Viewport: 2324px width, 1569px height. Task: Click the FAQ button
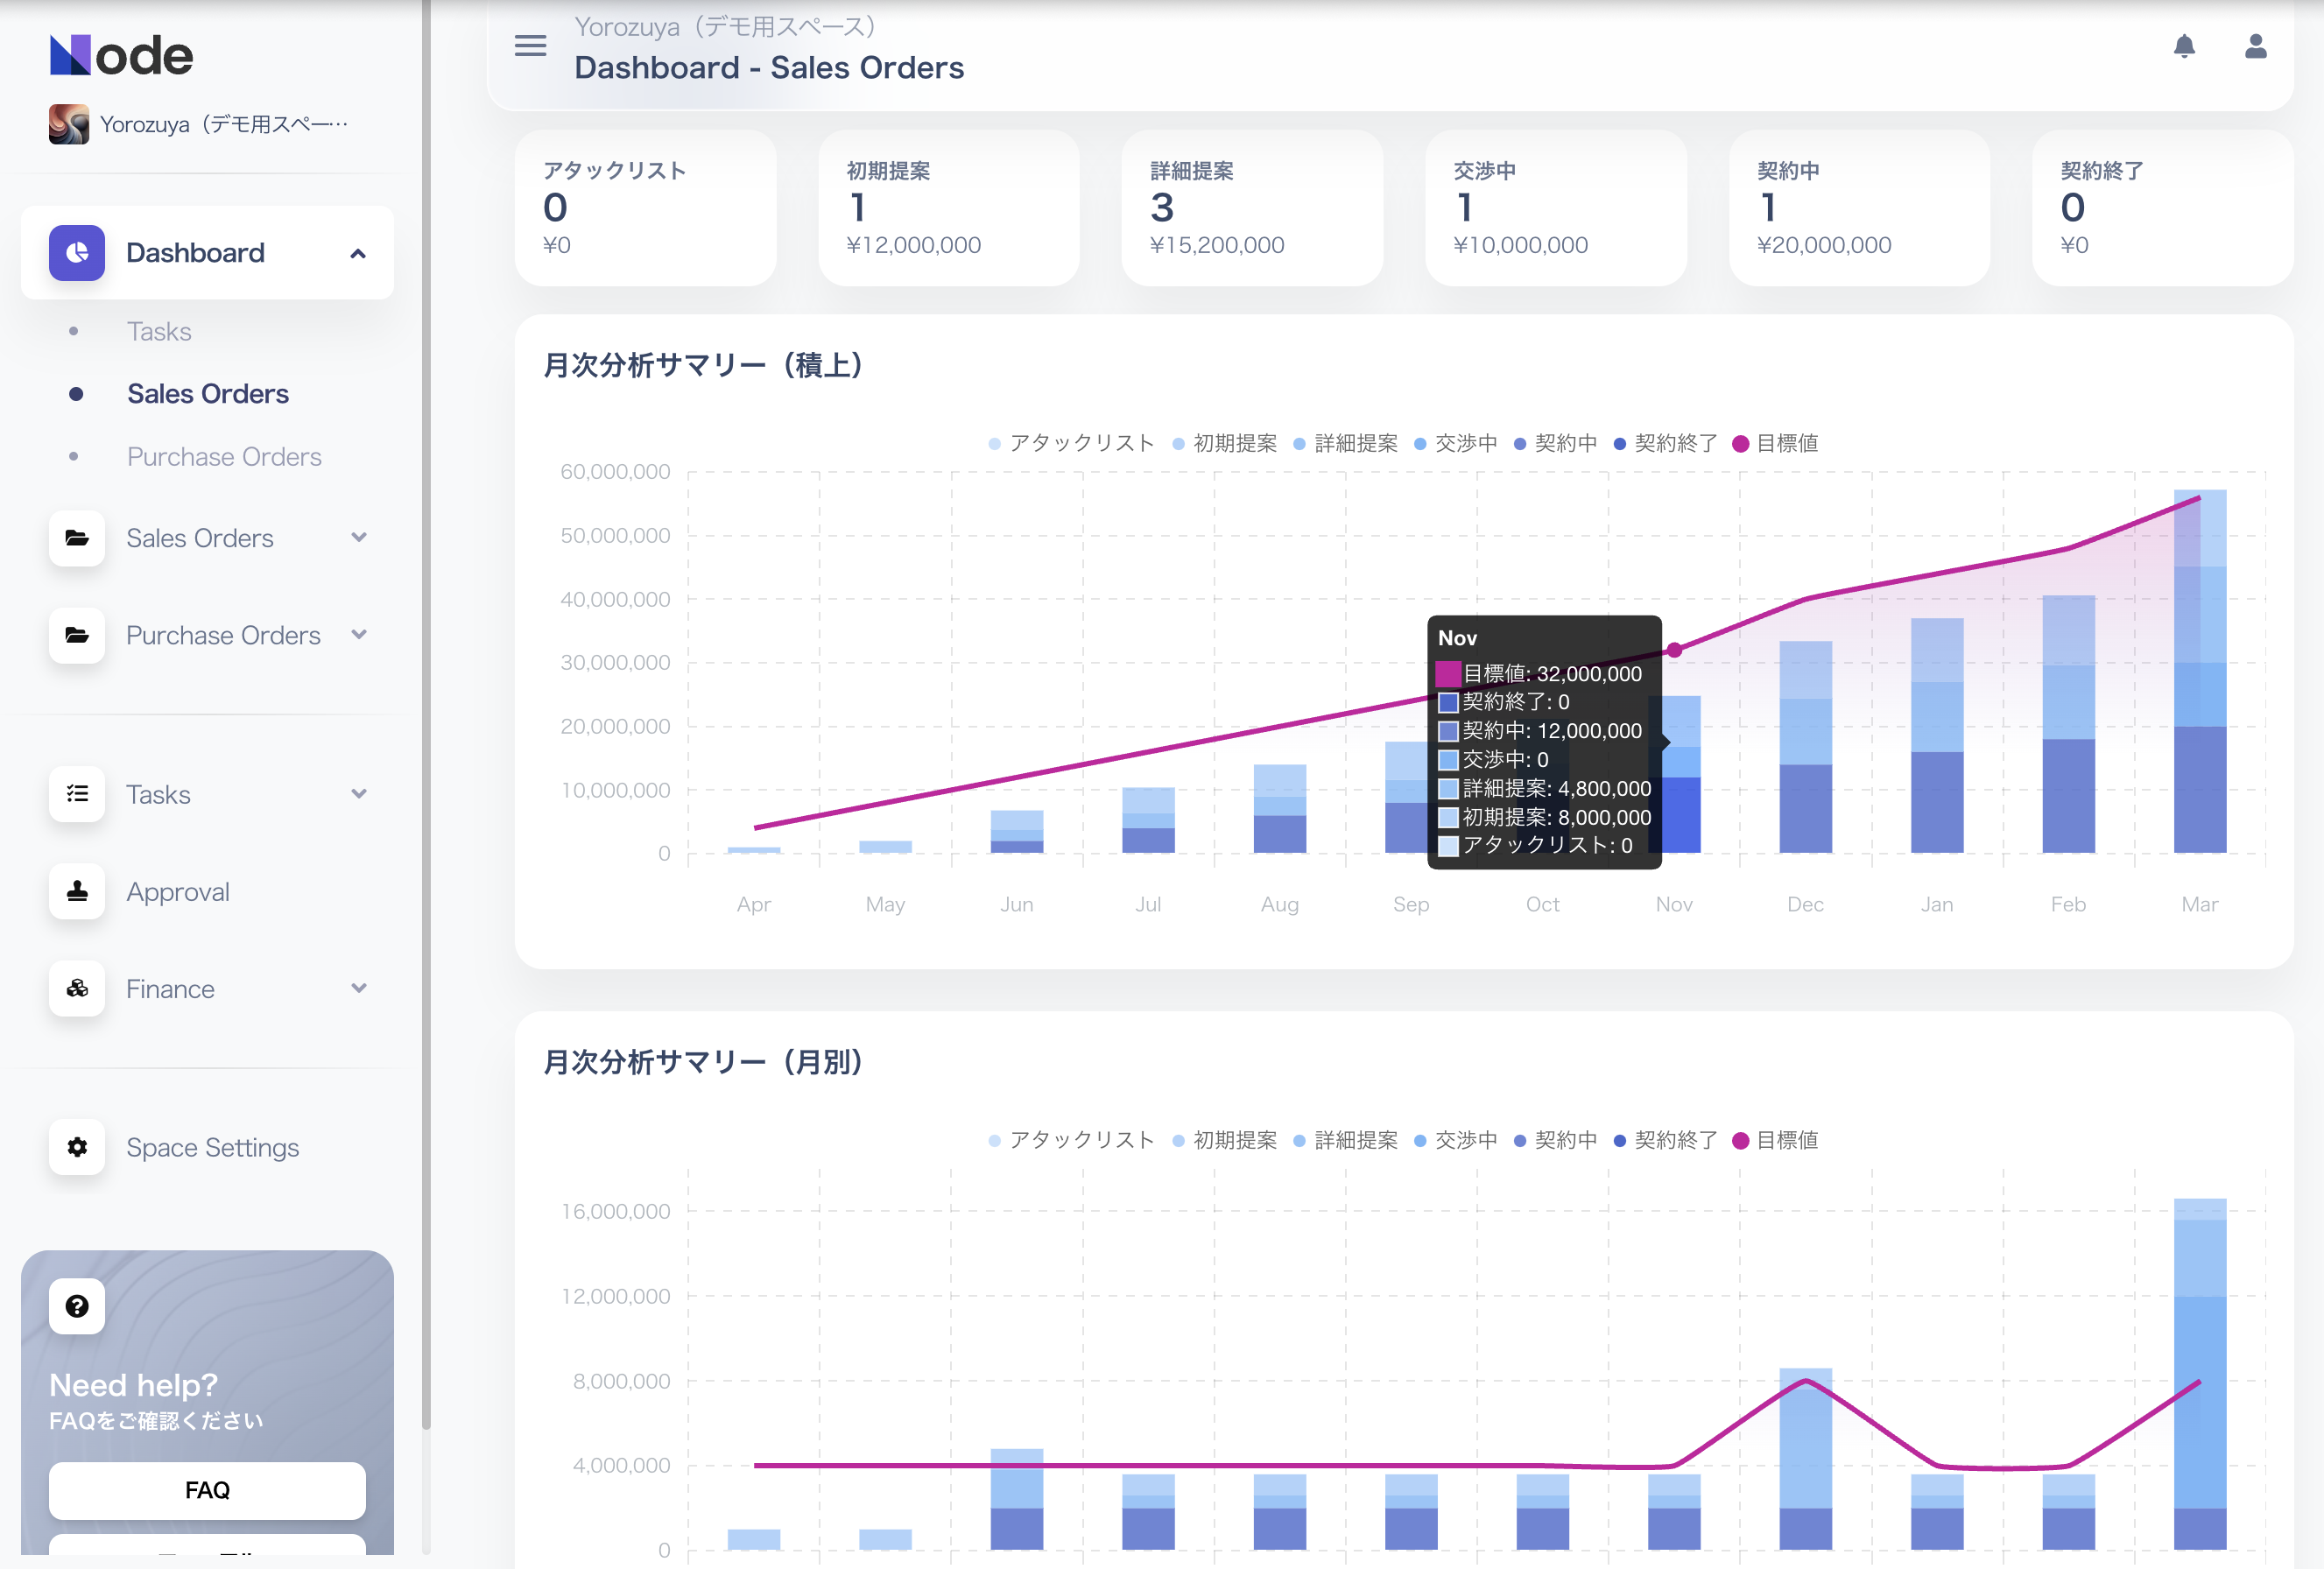(207, 1490)
